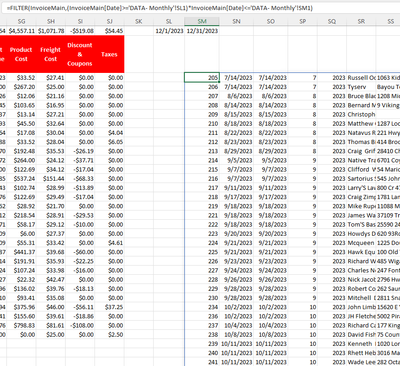Select the discount cell -$108.00
Screen dimensions: 400x366
(80, 325)
